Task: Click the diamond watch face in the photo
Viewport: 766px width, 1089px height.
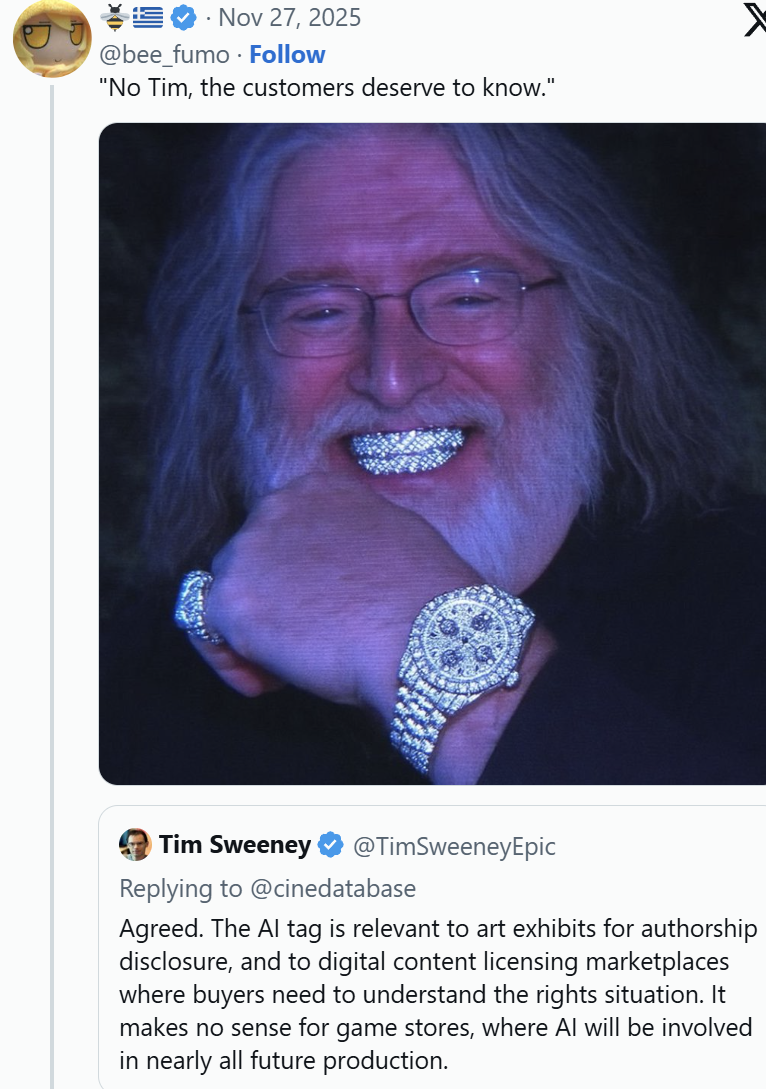Action: [461, 643]
